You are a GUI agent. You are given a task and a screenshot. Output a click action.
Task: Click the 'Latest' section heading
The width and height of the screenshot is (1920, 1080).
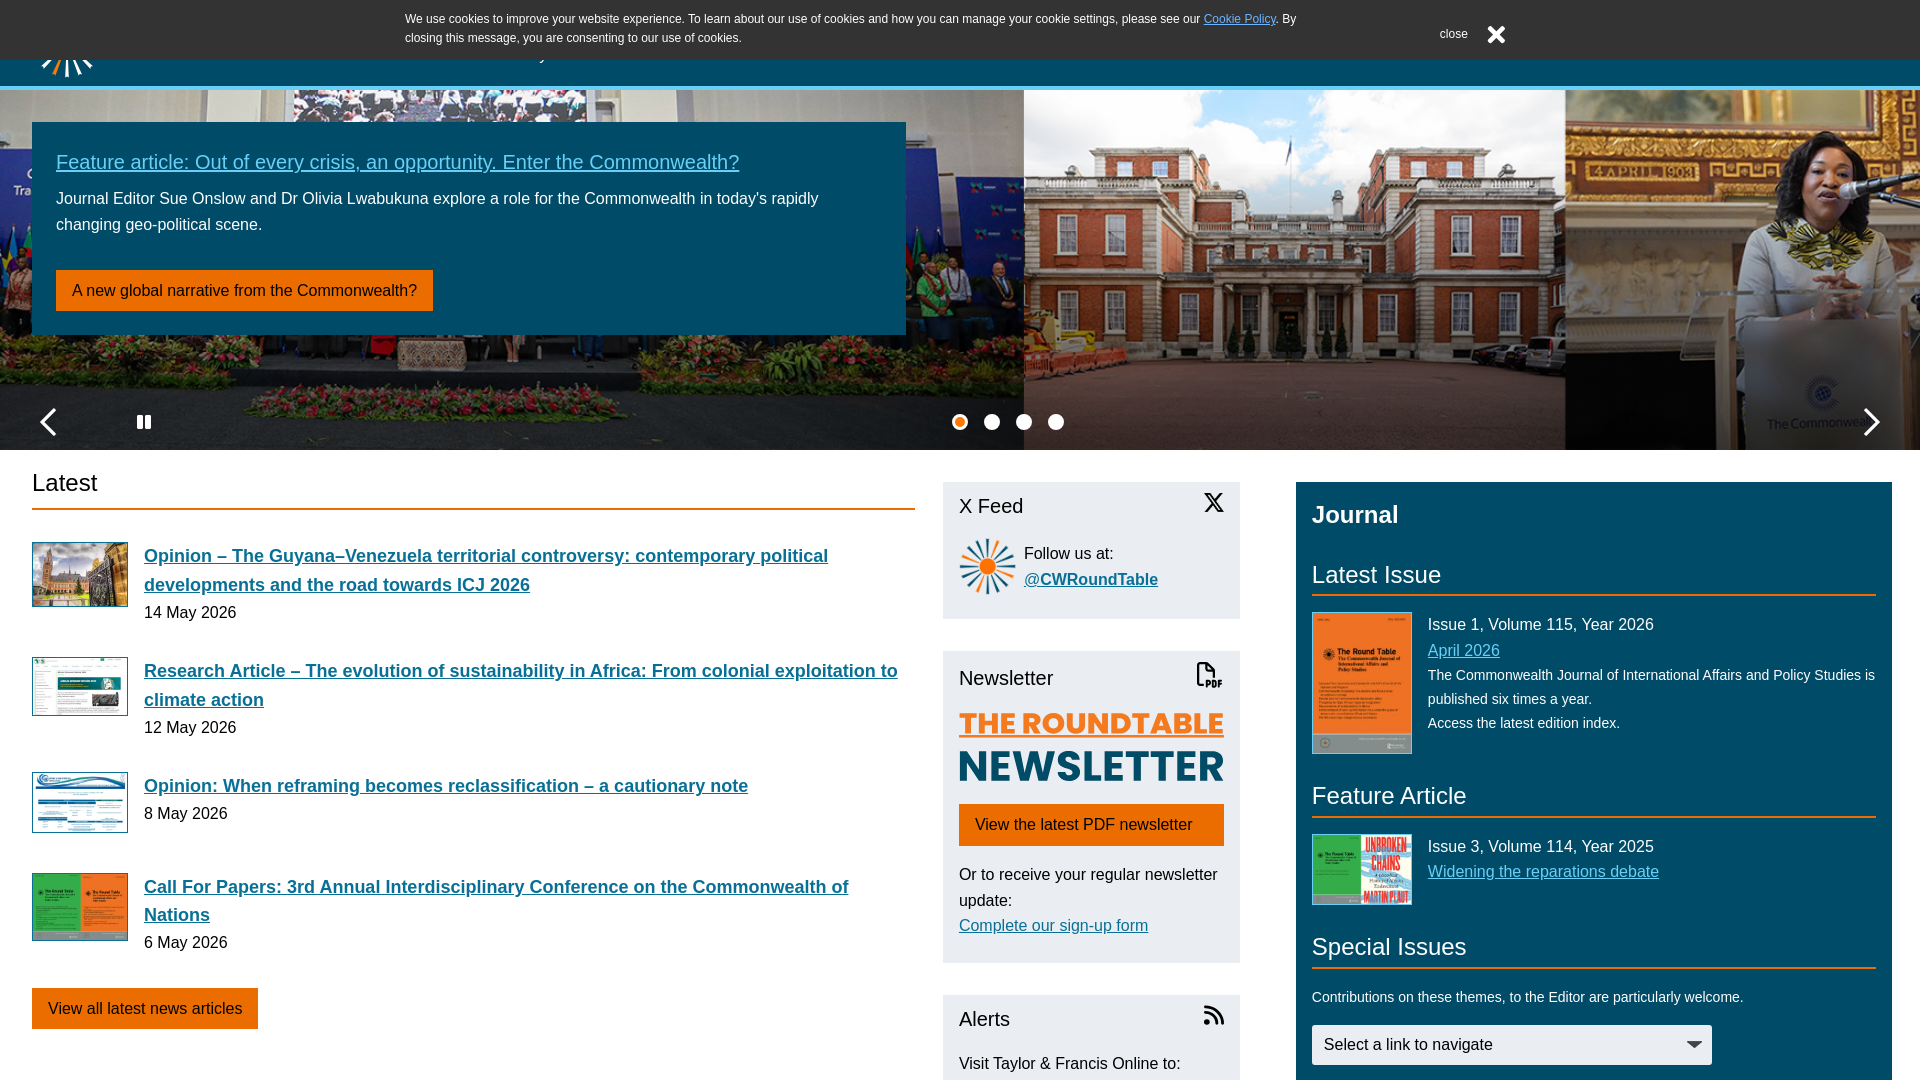click(x=64, y=483)
